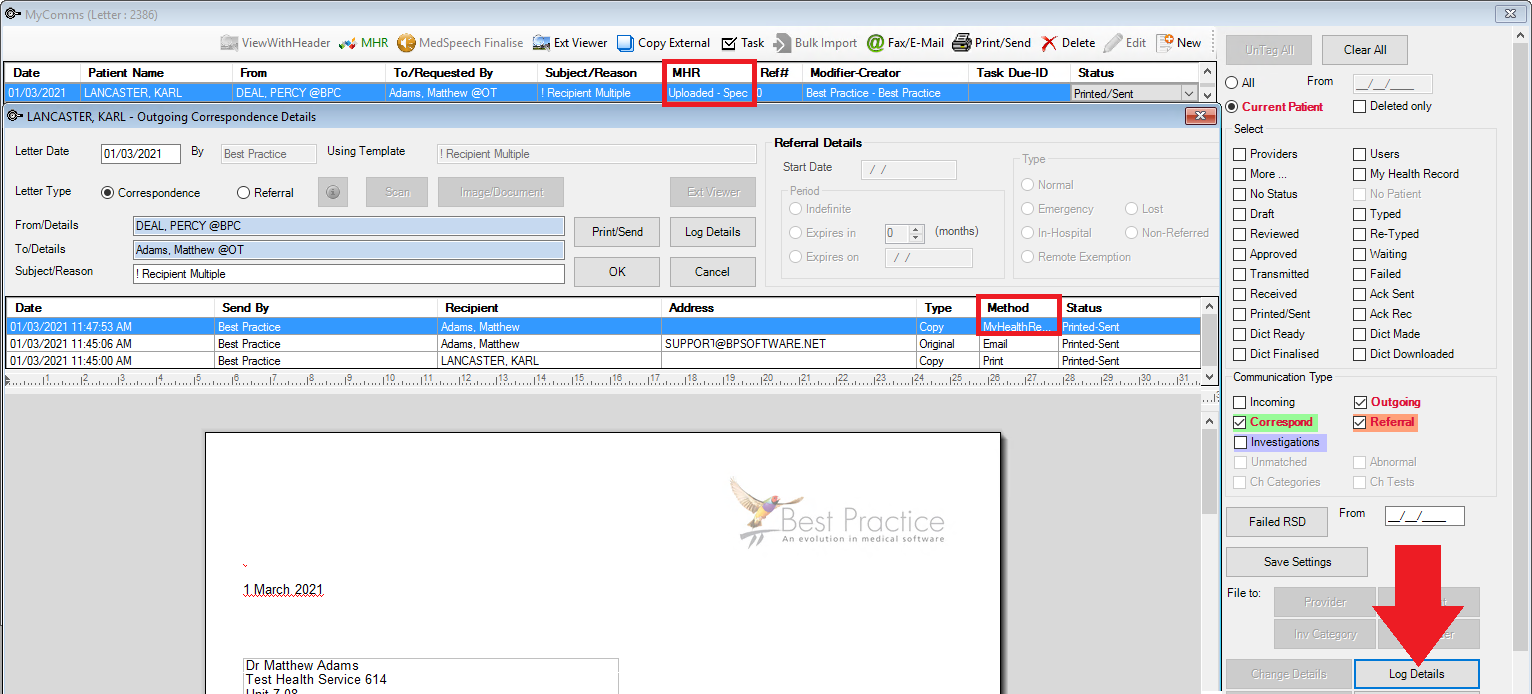
Task: Click the MyComms window title icon
Action: 12,14
